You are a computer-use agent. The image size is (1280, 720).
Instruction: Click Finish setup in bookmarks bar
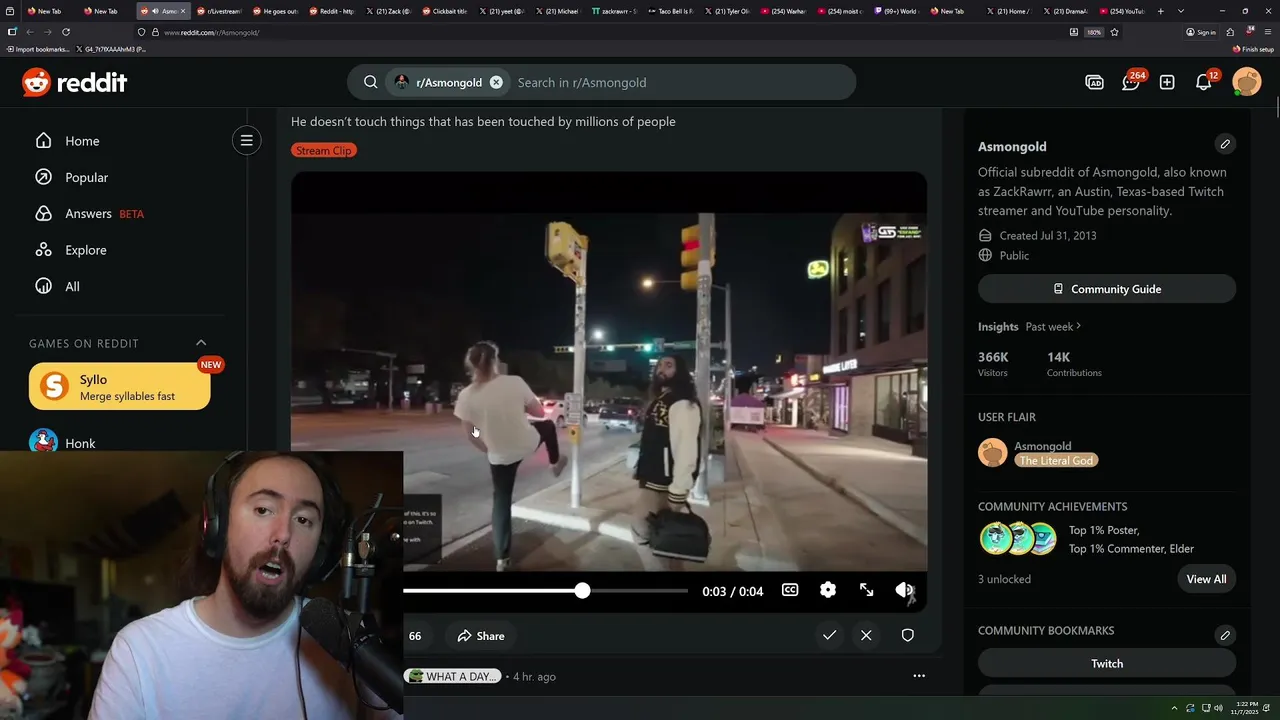click(x=1254, y=49)
